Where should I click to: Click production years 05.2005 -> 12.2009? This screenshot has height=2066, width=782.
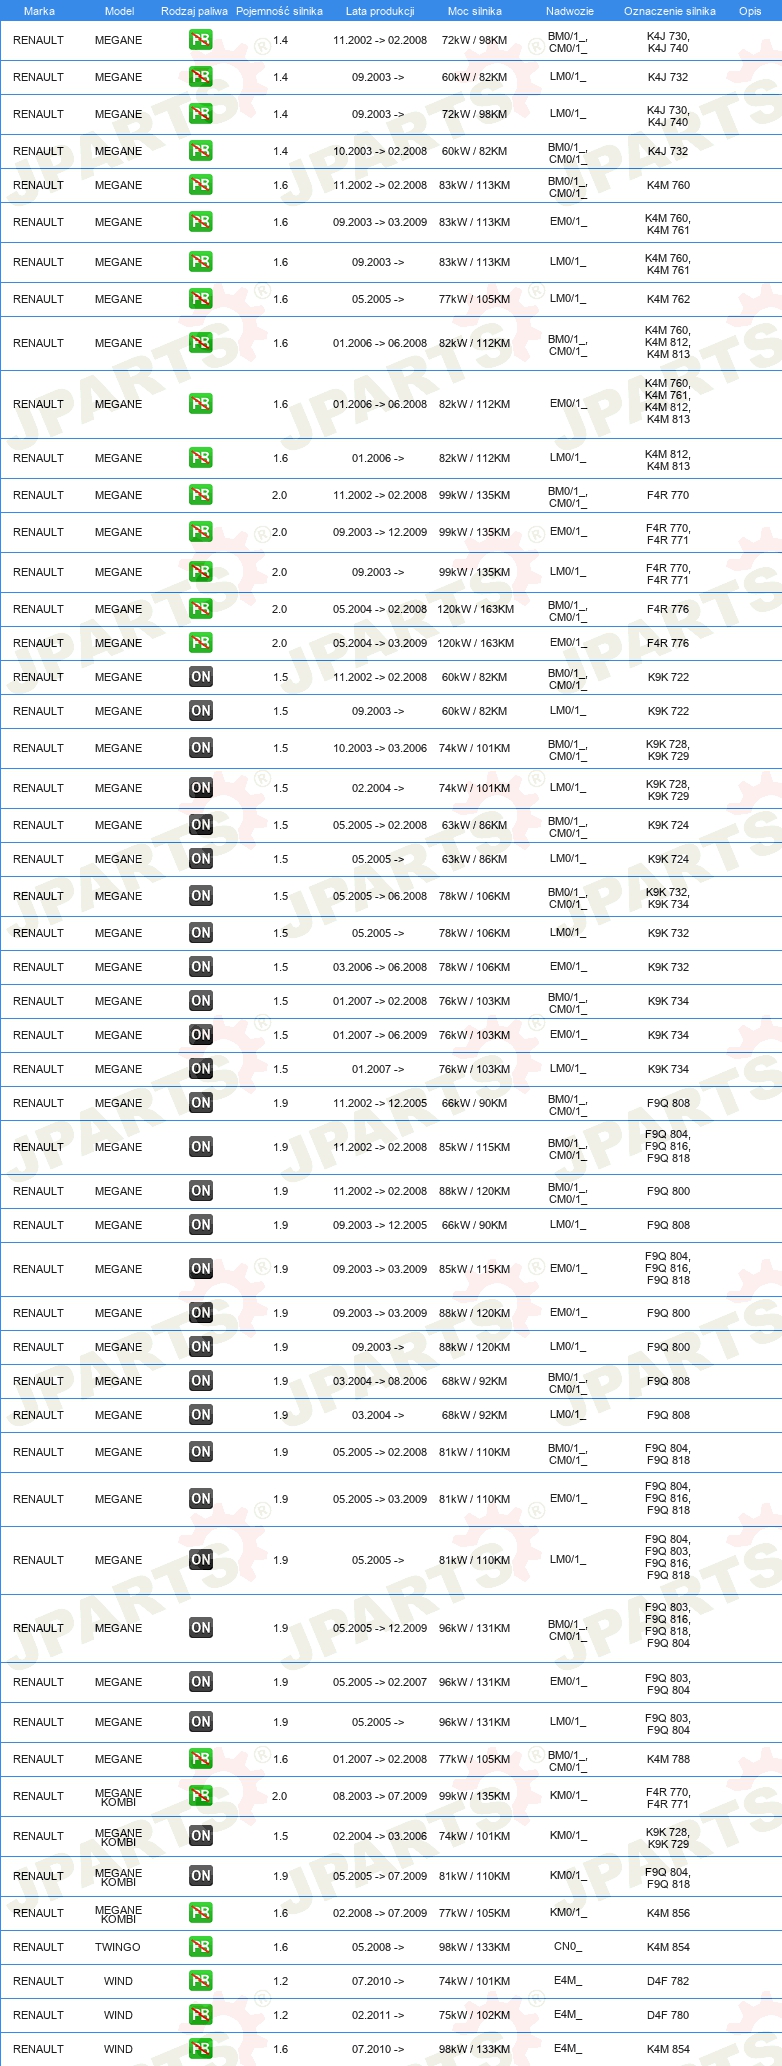(380, 1628)
